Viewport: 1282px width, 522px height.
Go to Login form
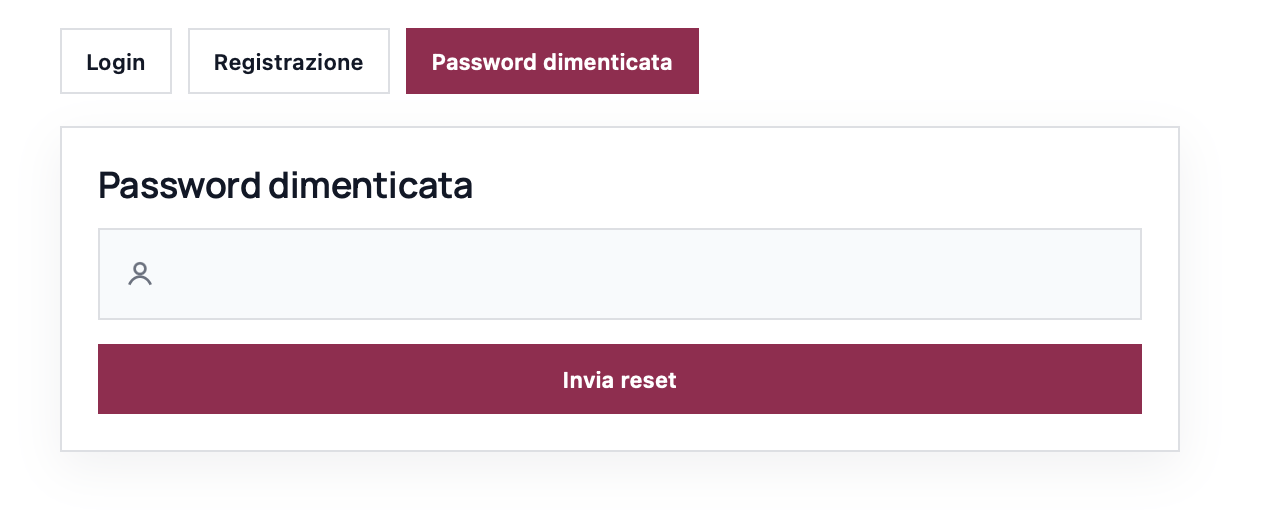[x=116, y=62]
